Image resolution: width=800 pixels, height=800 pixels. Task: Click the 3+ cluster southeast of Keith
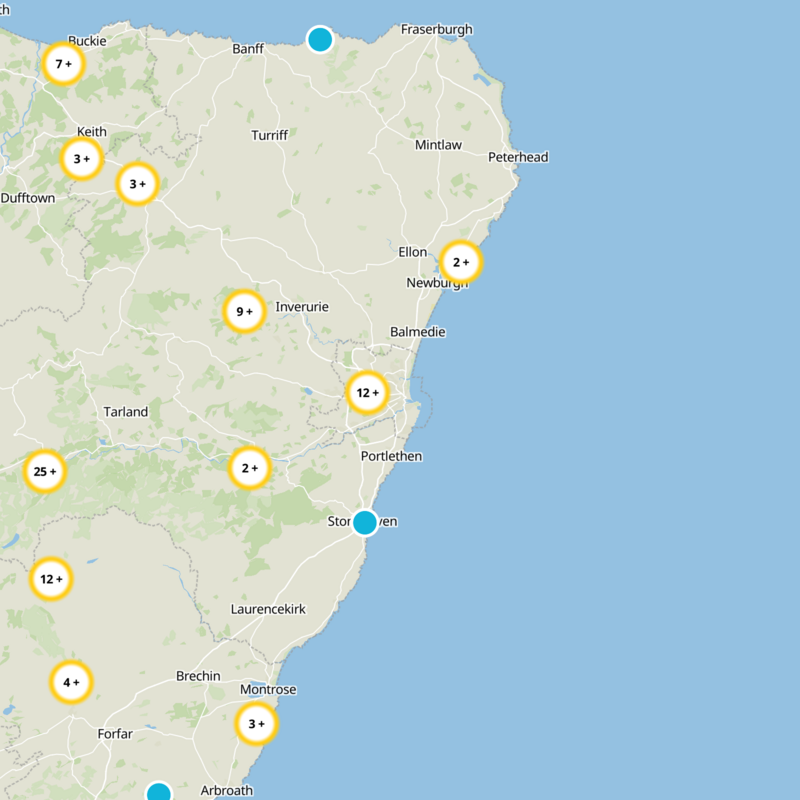(x=137, y=185)
